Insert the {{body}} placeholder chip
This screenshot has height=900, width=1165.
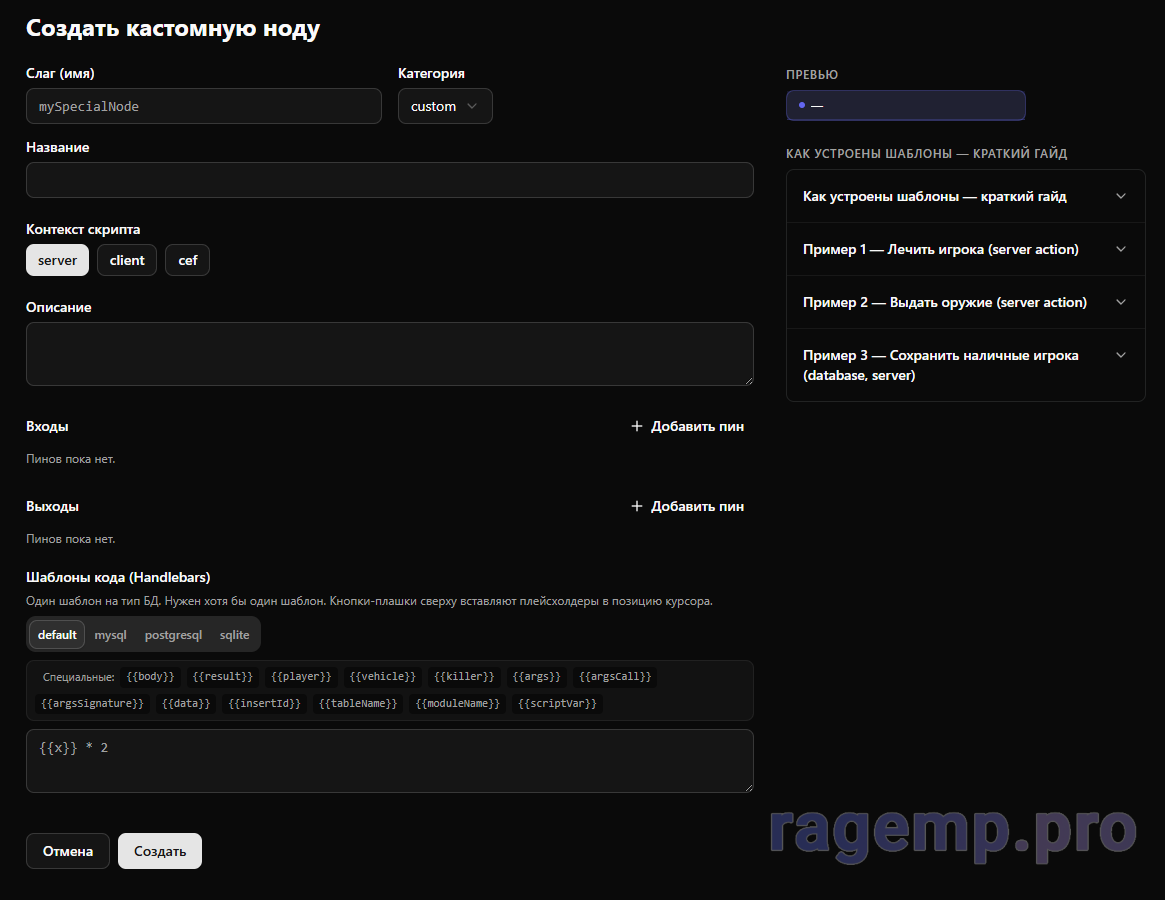click(x=151, y=677)
